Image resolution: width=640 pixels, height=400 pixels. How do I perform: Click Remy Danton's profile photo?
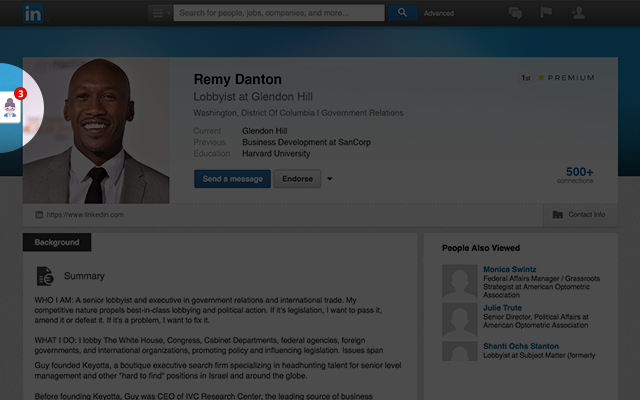(96, 131)
